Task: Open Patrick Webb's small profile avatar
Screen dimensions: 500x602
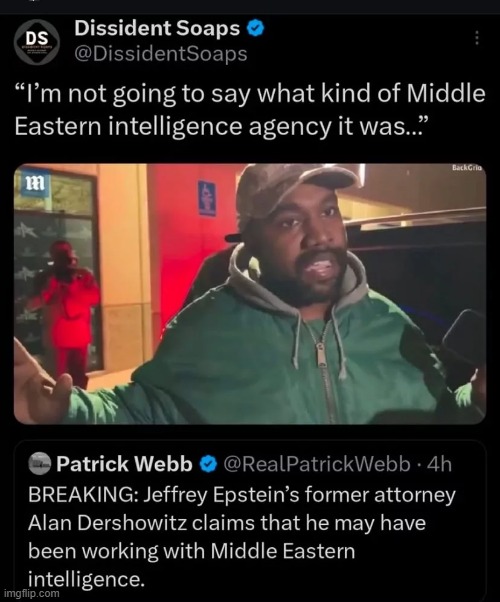Action: pyautogui.click(x=40, y=464)
